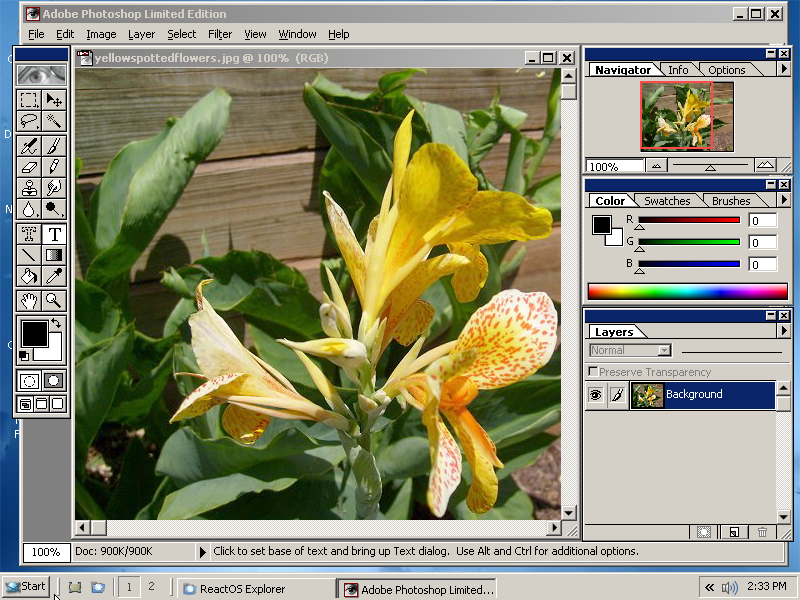Image resolution: width=800 pixels, height=600 pixels.
Task: Switch to the Hand tool
Action: [29, 300]
